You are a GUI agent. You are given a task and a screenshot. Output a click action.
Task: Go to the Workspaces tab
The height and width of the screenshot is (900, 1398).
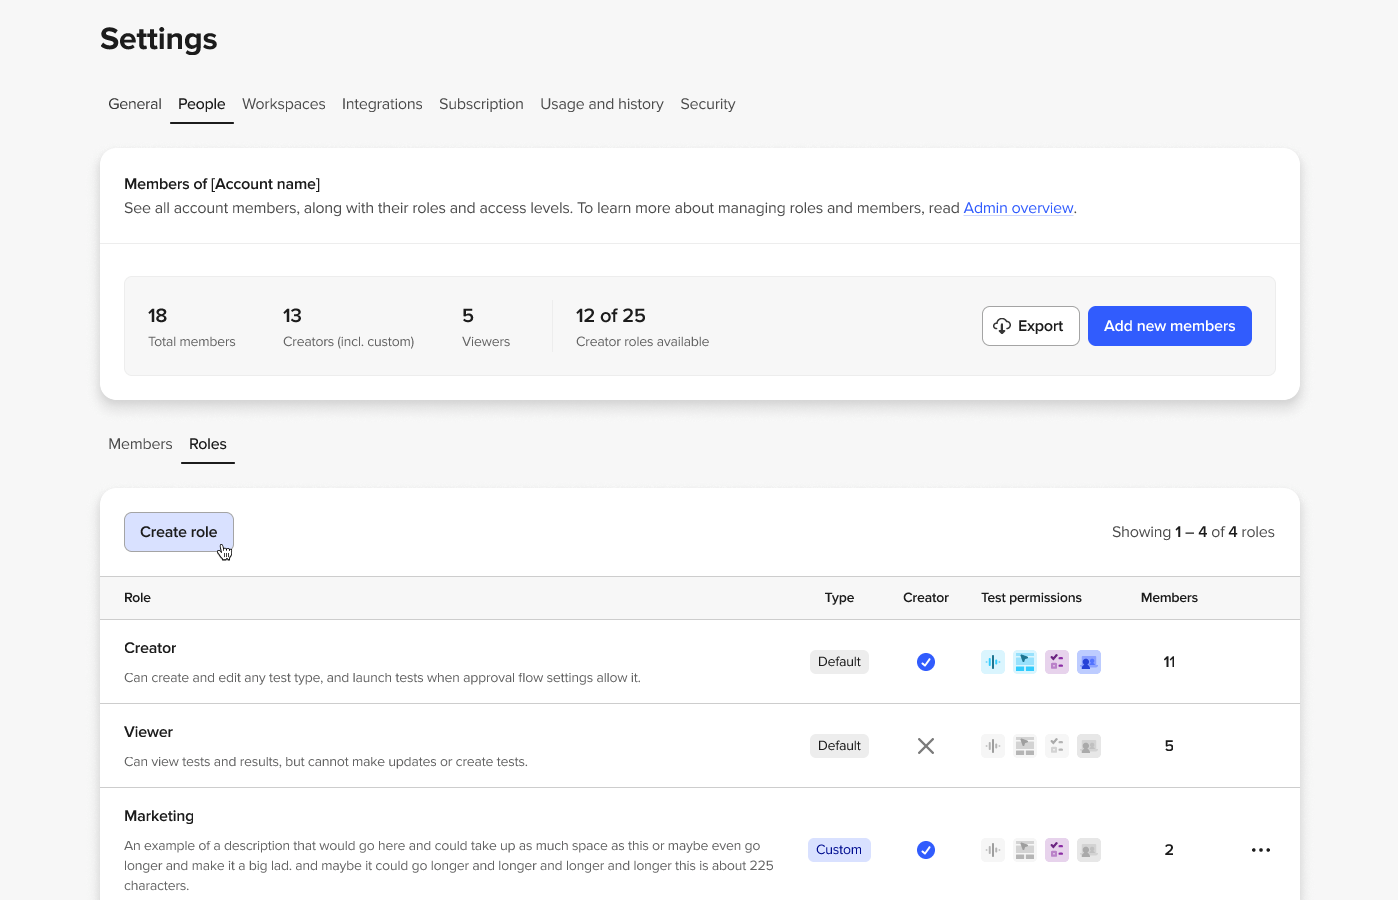click(283, 104)
